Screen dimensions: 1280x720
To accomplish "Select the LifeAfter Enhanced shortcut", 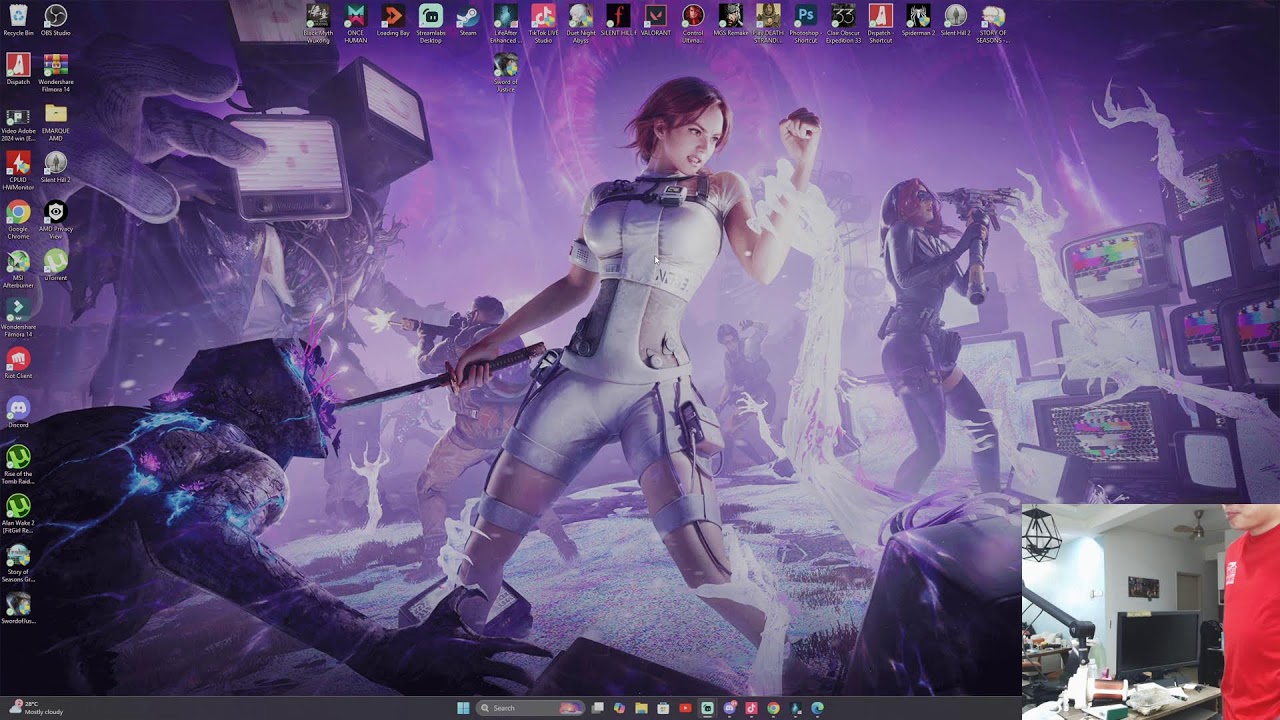I will pos(506,24).
